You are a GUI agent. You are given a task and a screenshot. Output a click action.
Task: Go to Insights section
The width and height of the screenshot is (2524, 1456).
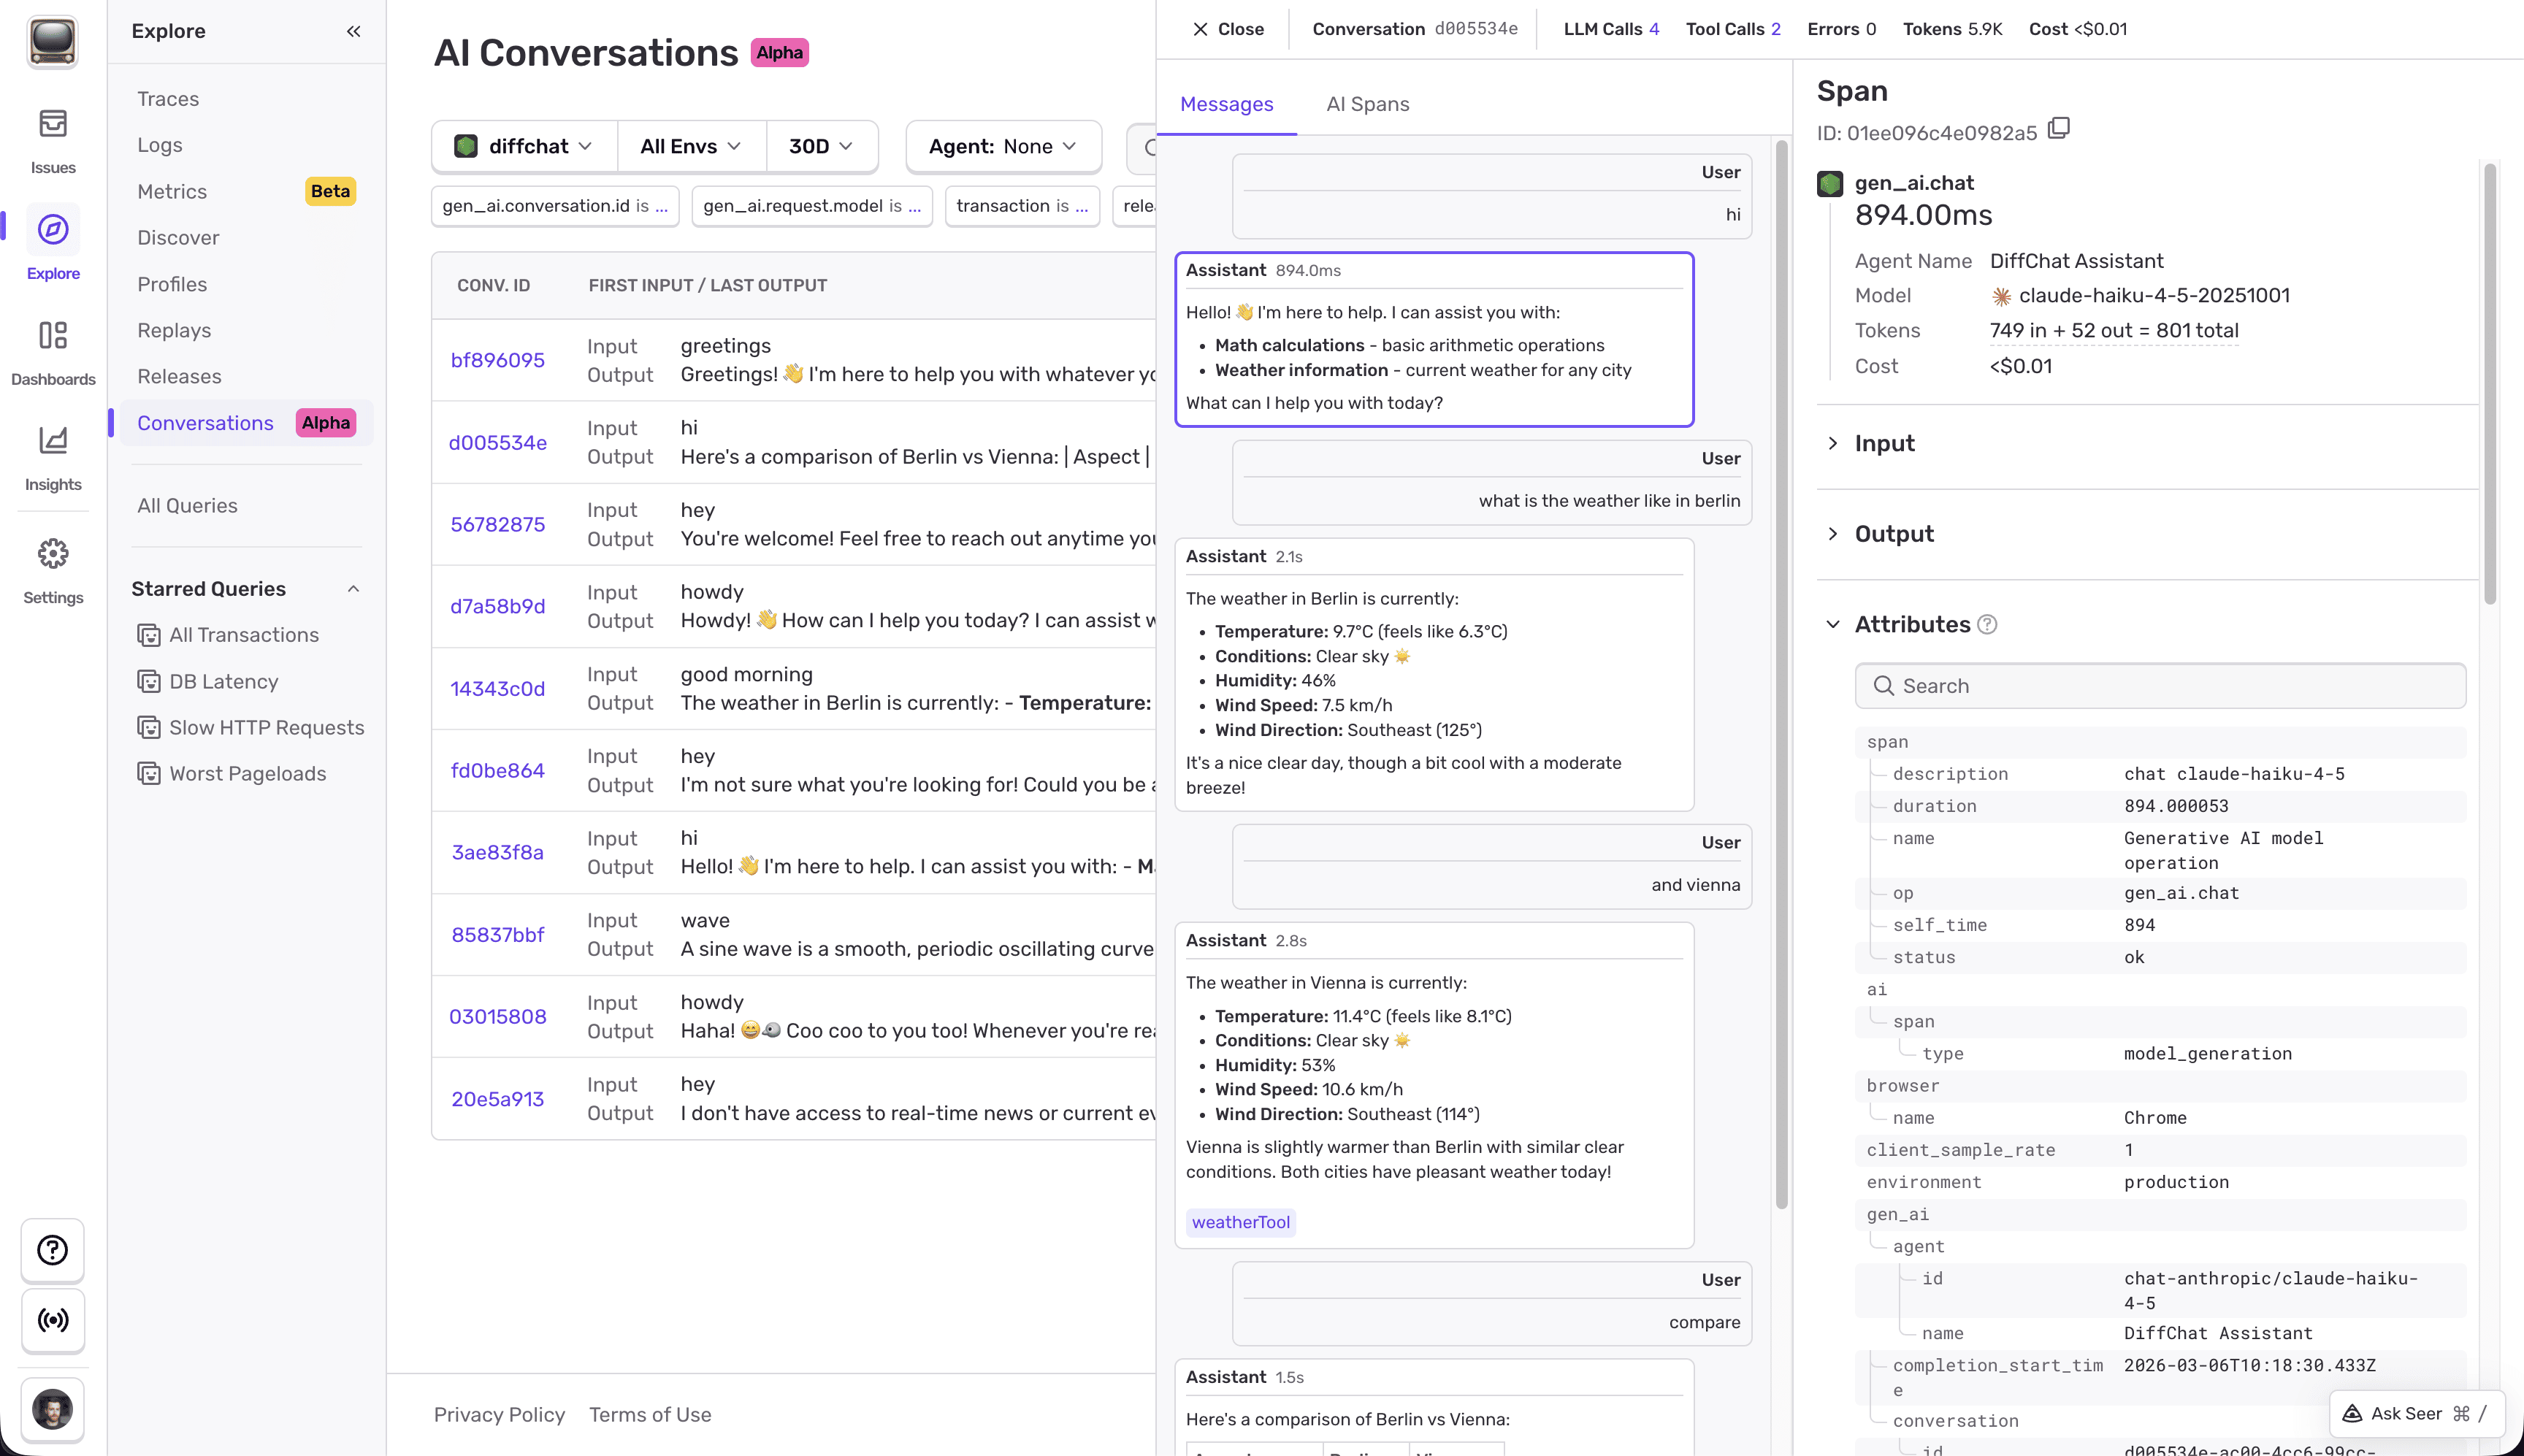(53, 458)
